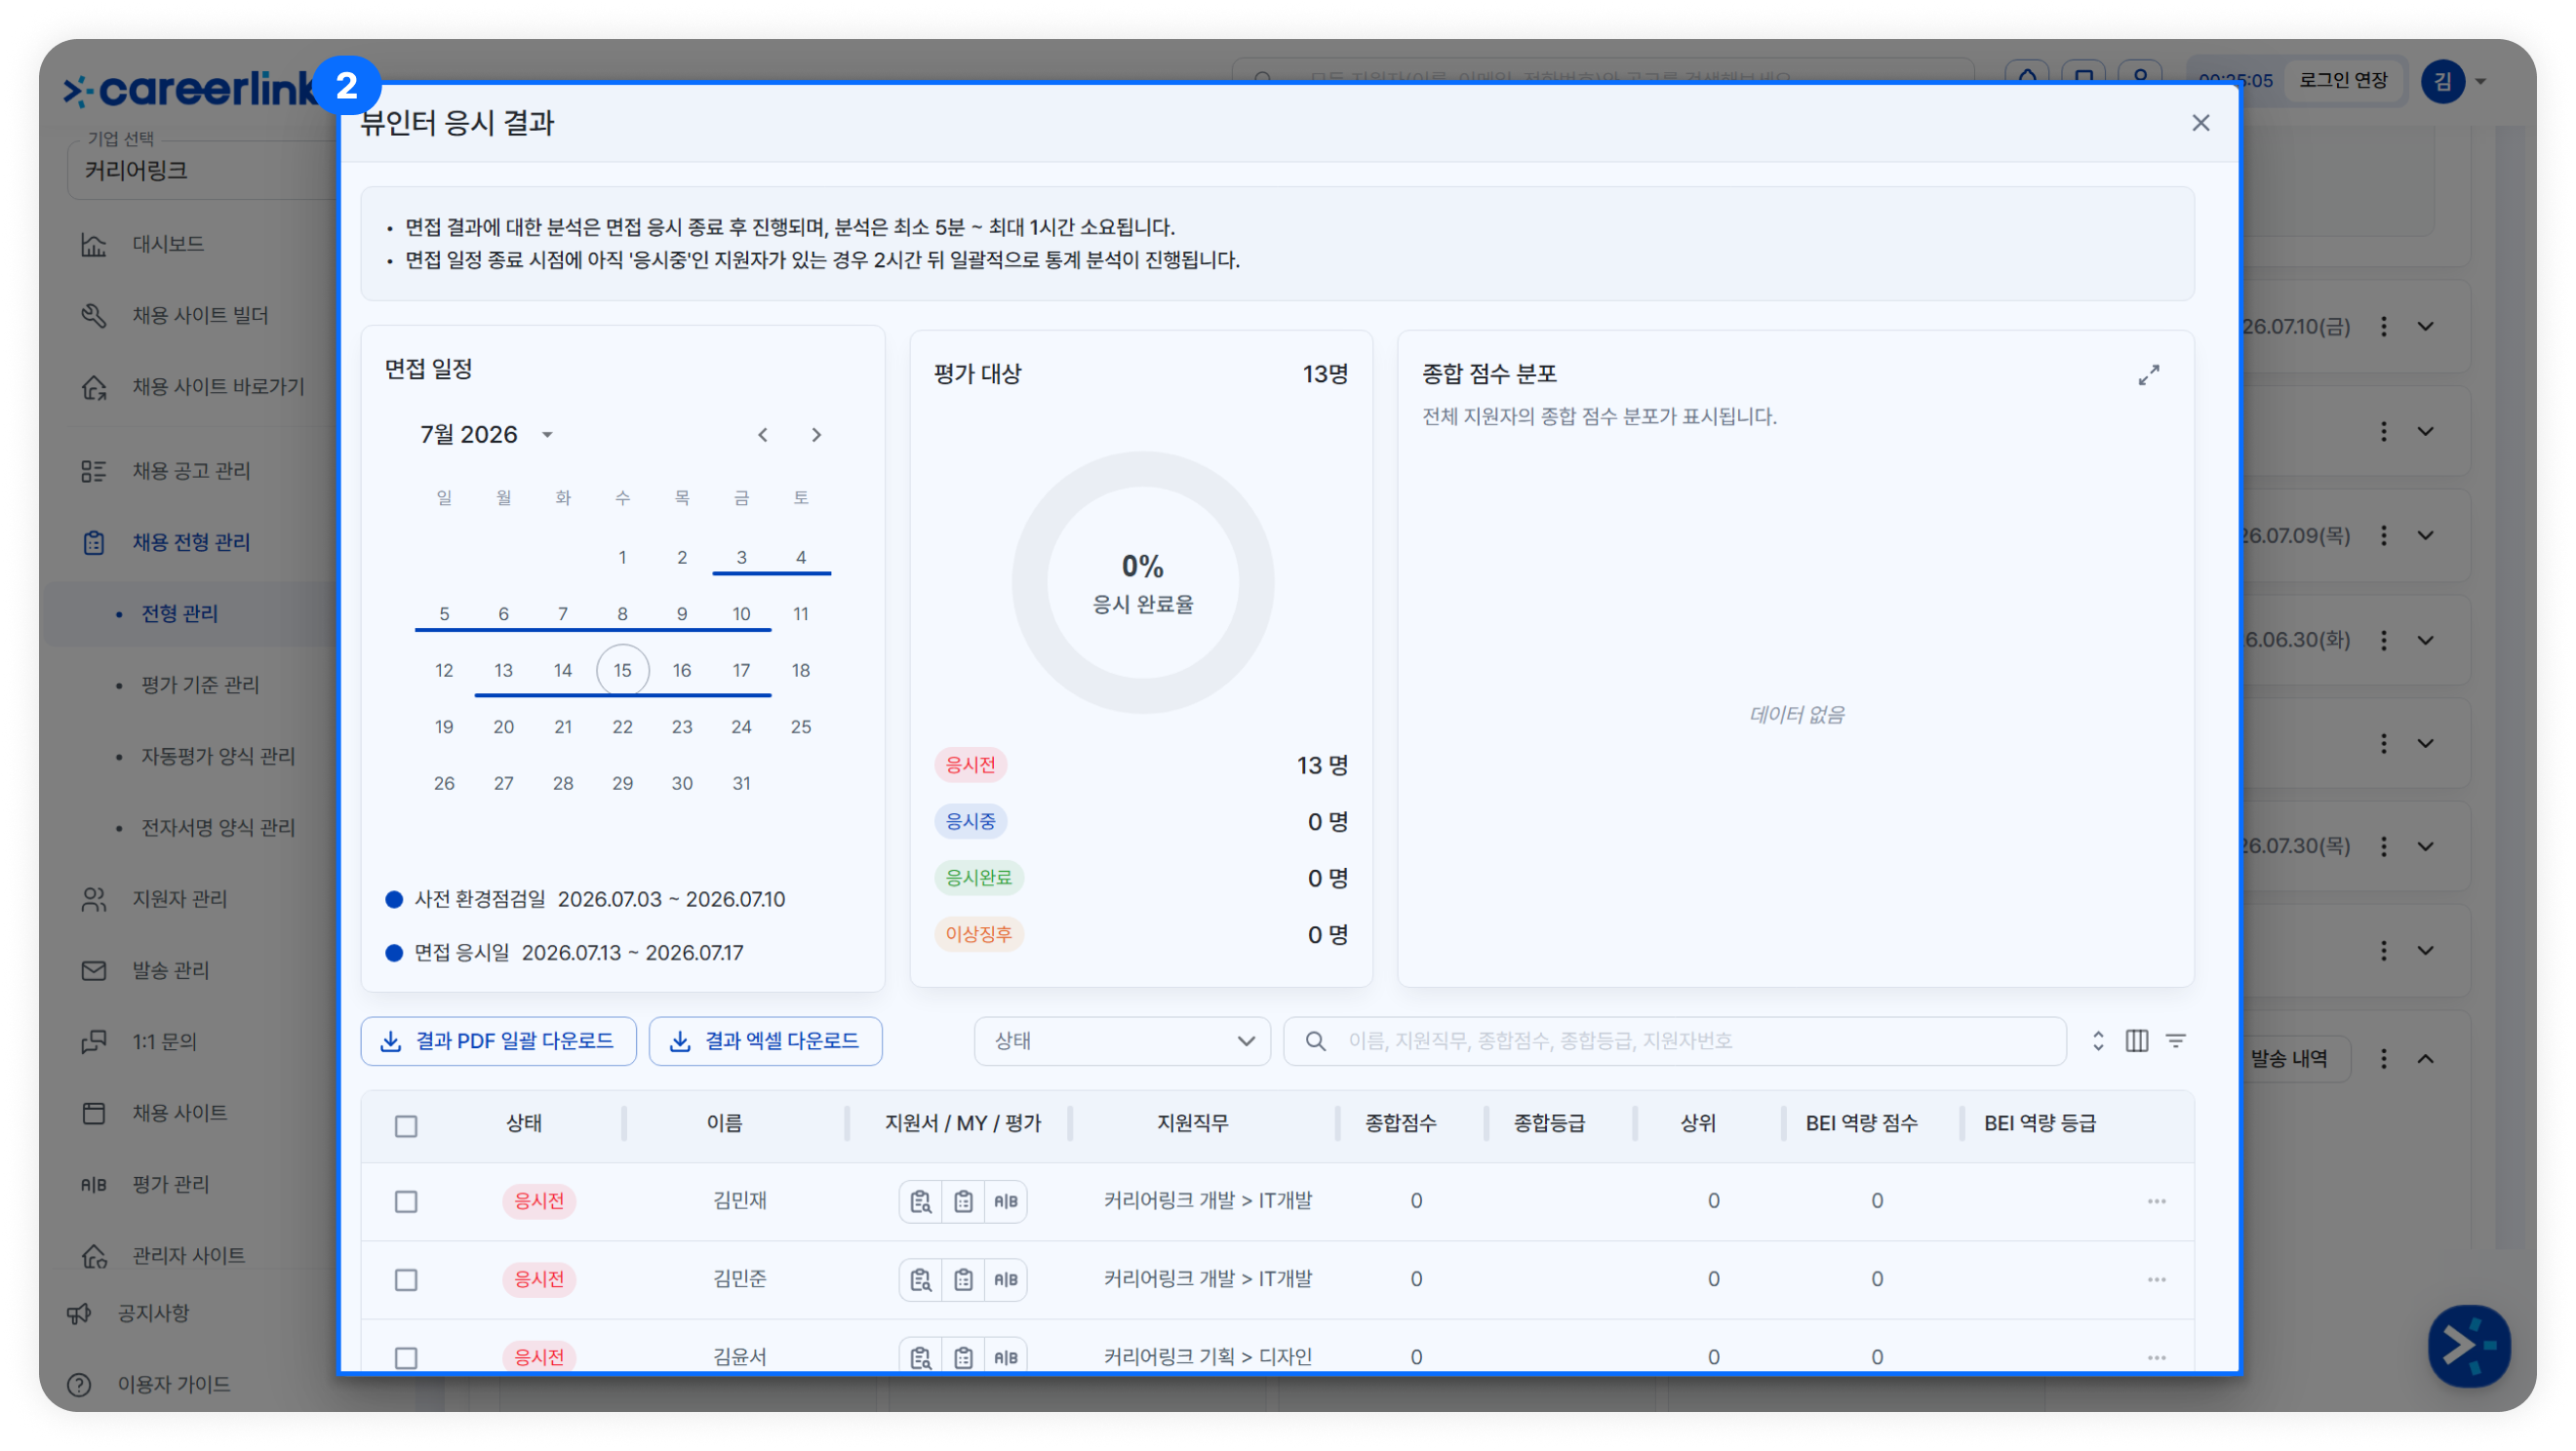Open 김민준's 지원서 document icon

click(x=920, y=1279)
